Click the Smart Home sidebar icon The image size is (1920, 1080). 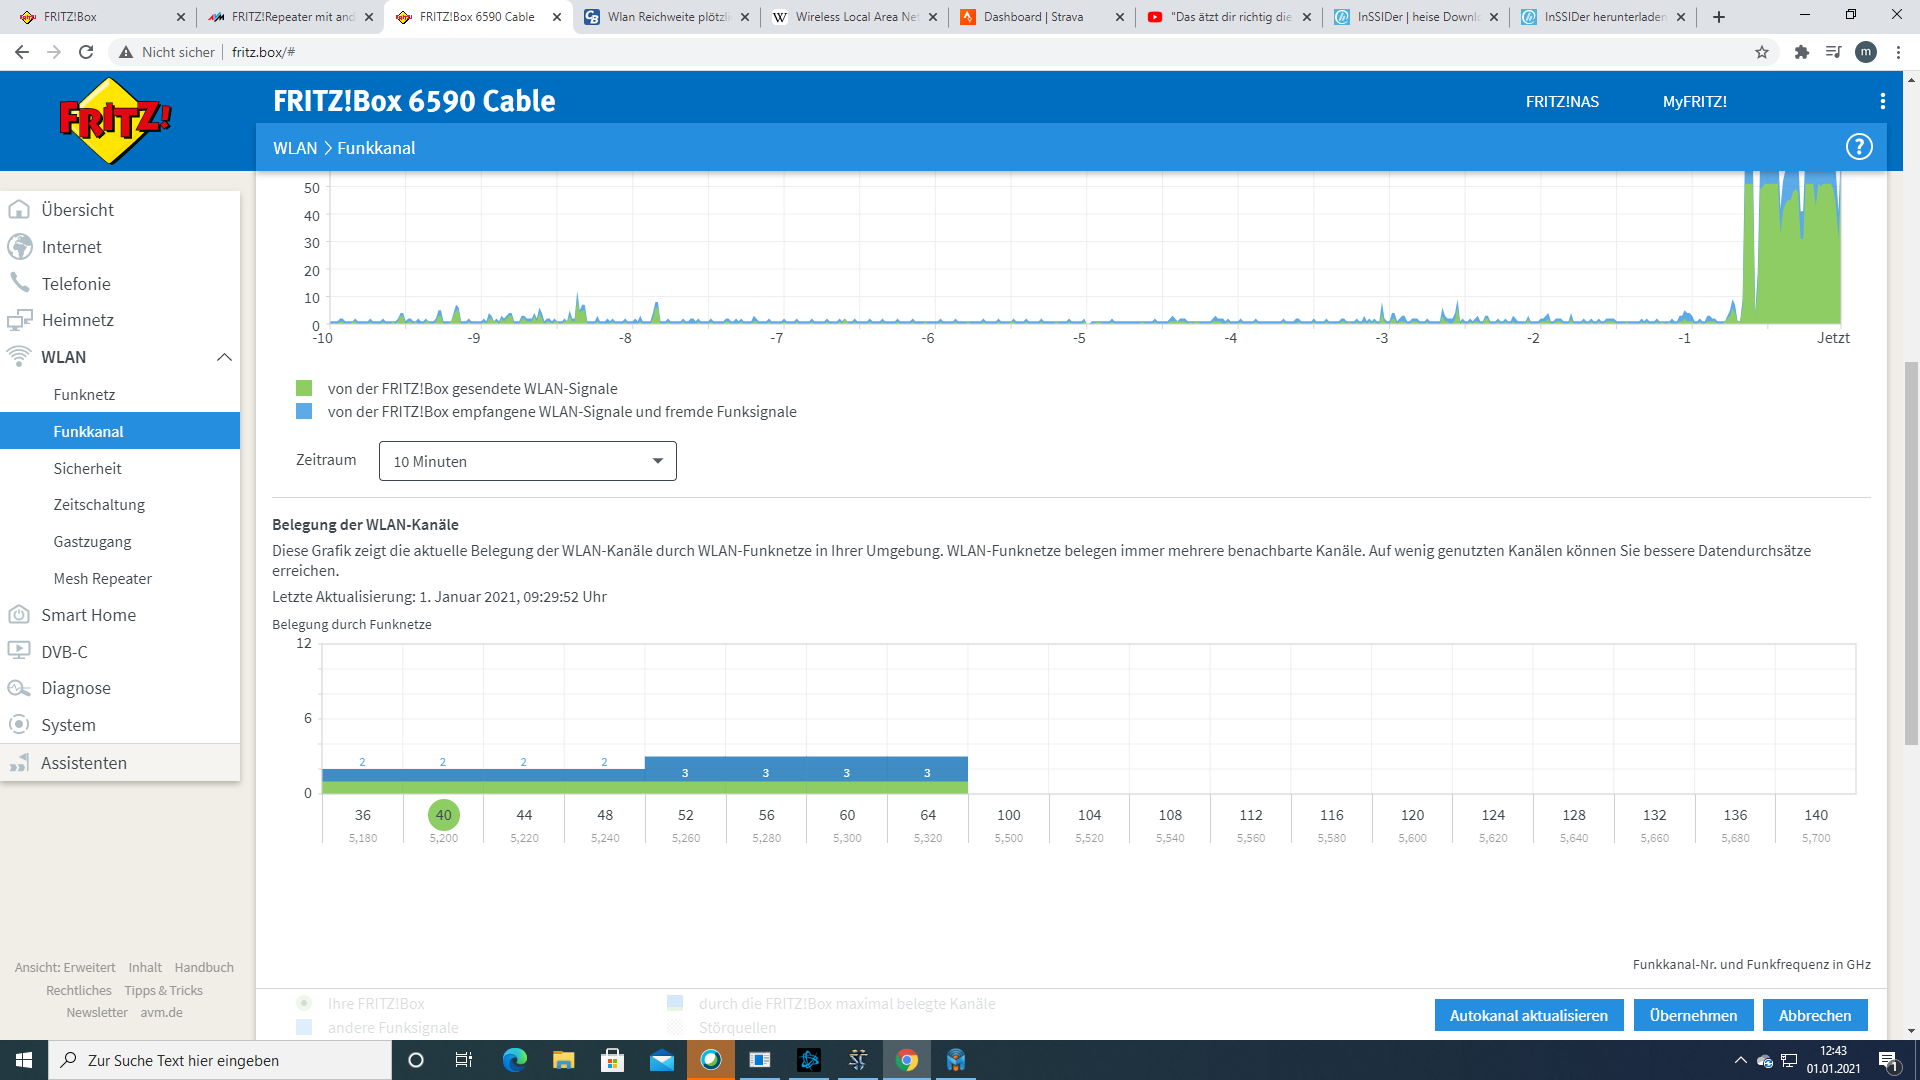[x=19, y=615]
